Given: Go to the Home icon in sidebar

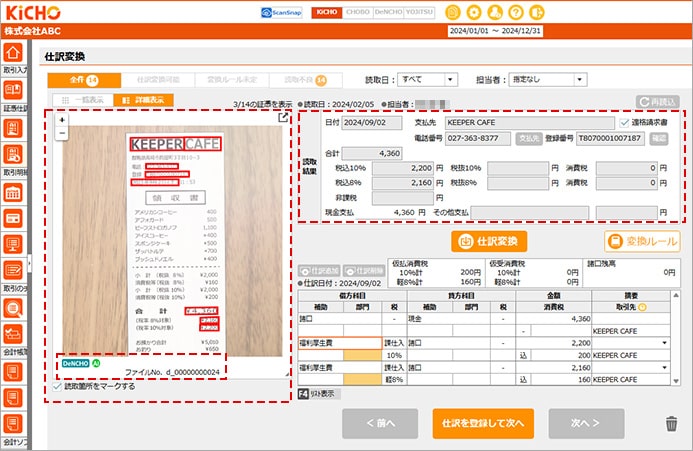Looking at the screenshot, I should click(x=13, y=53).
